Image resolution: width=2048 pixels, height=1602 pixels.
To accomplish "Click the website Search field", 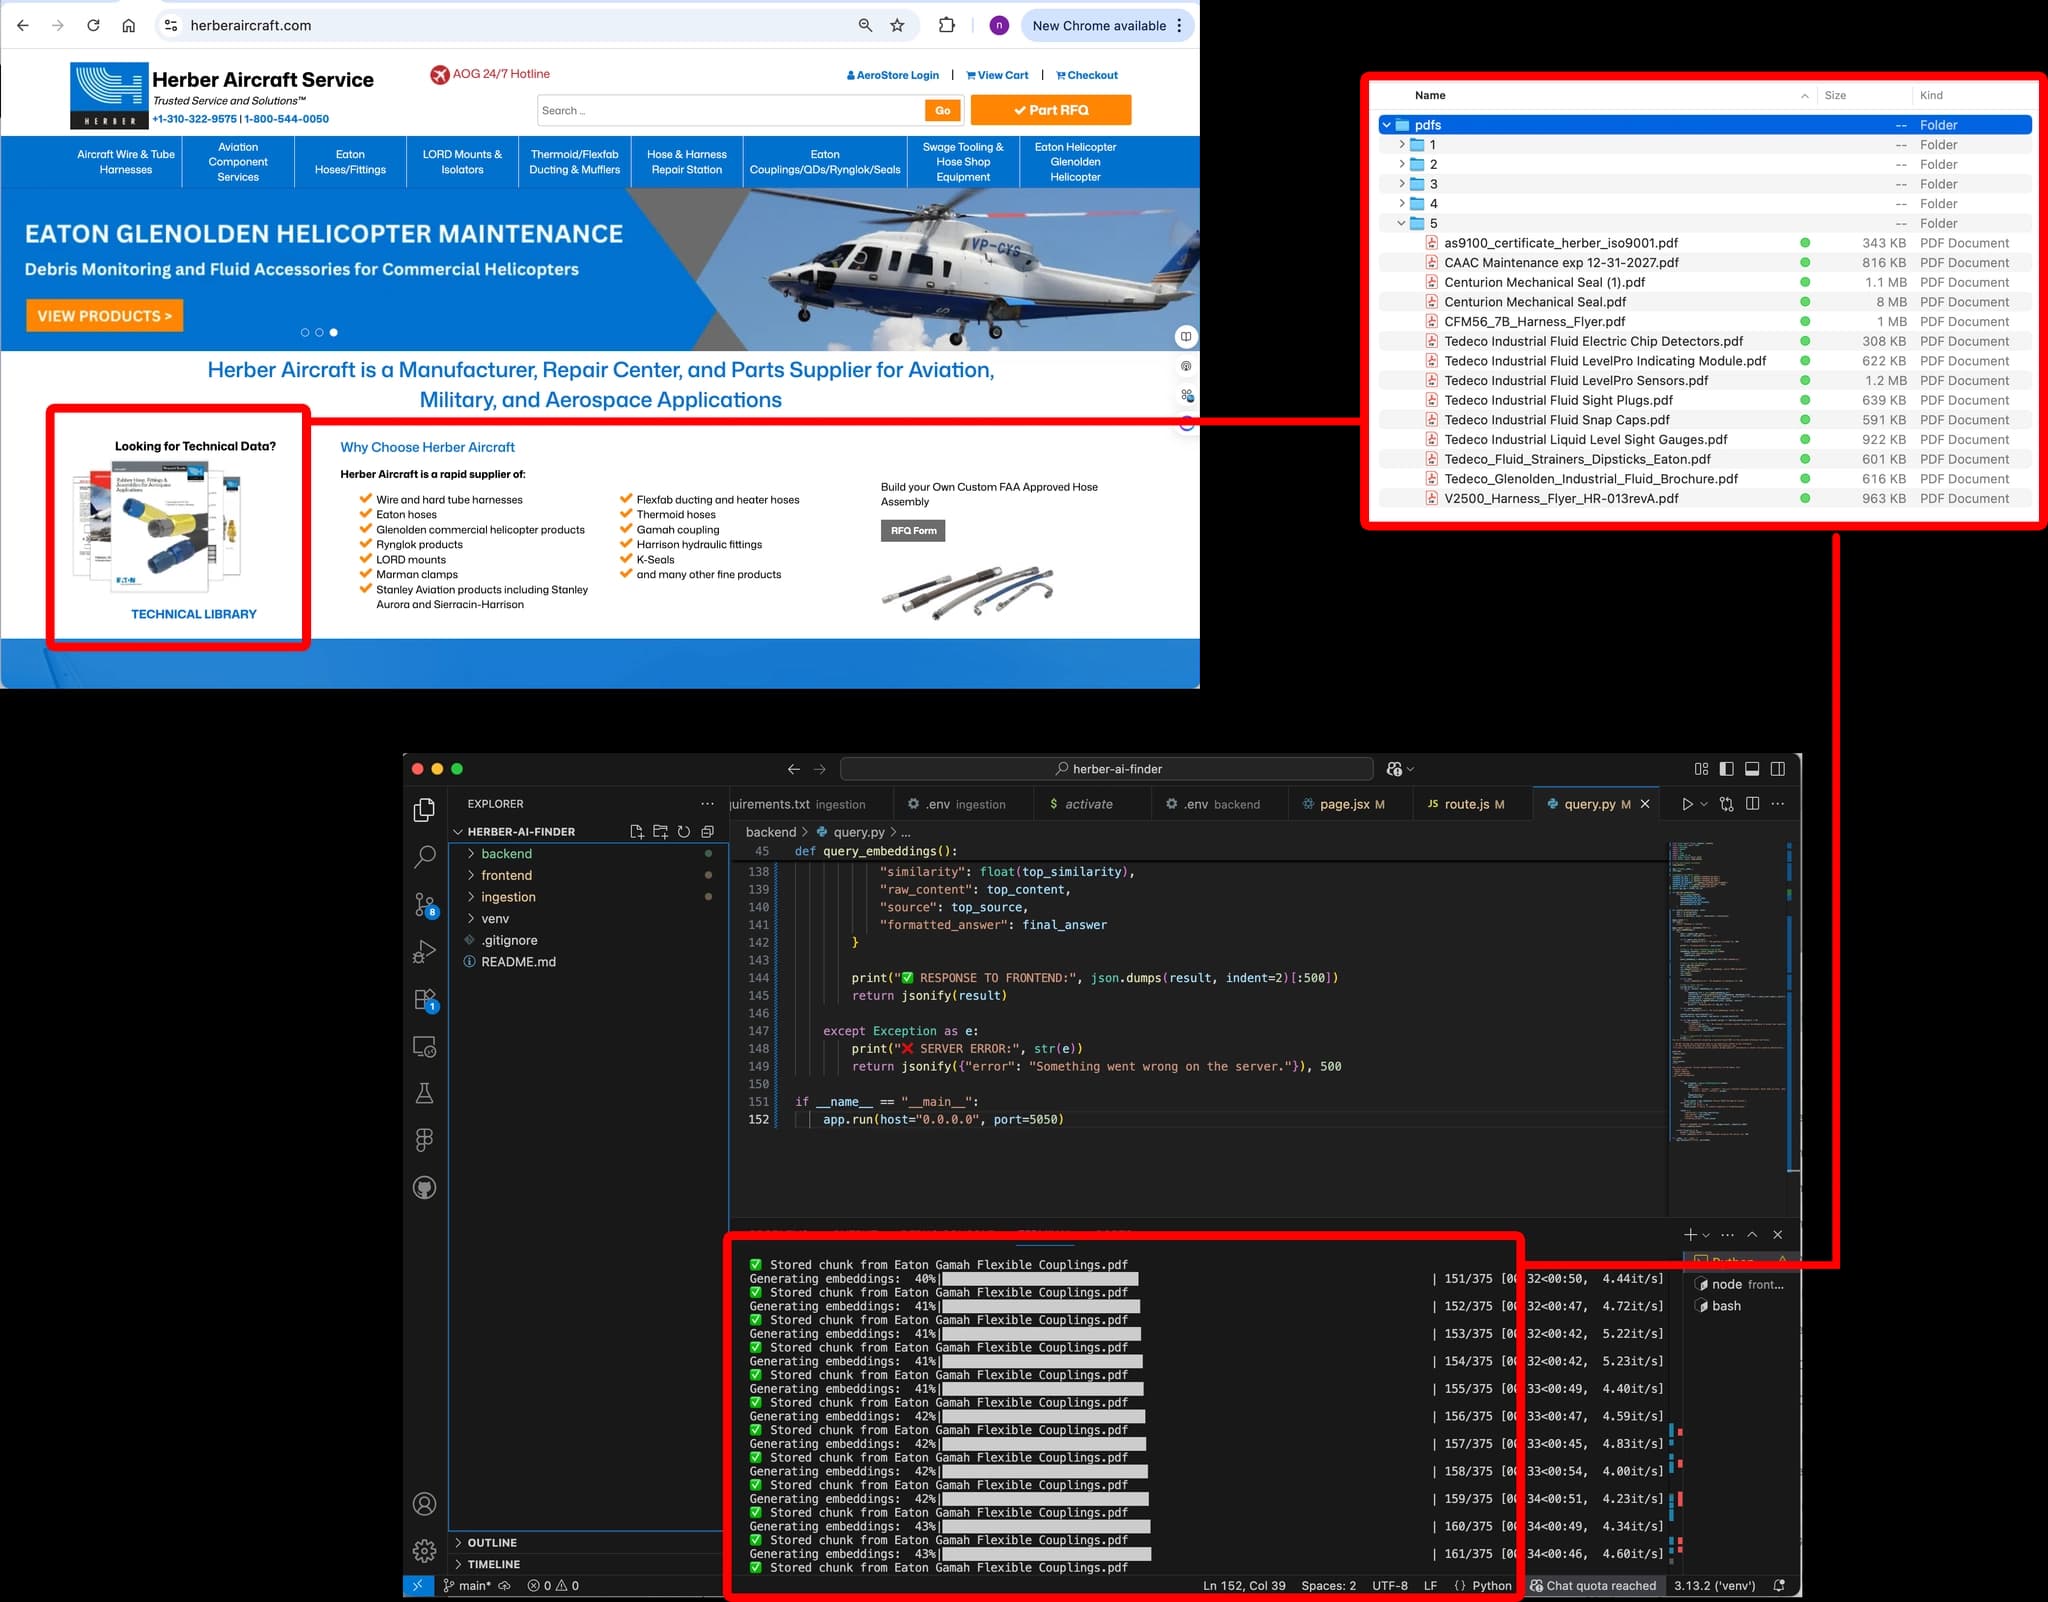I will [730, 111].
